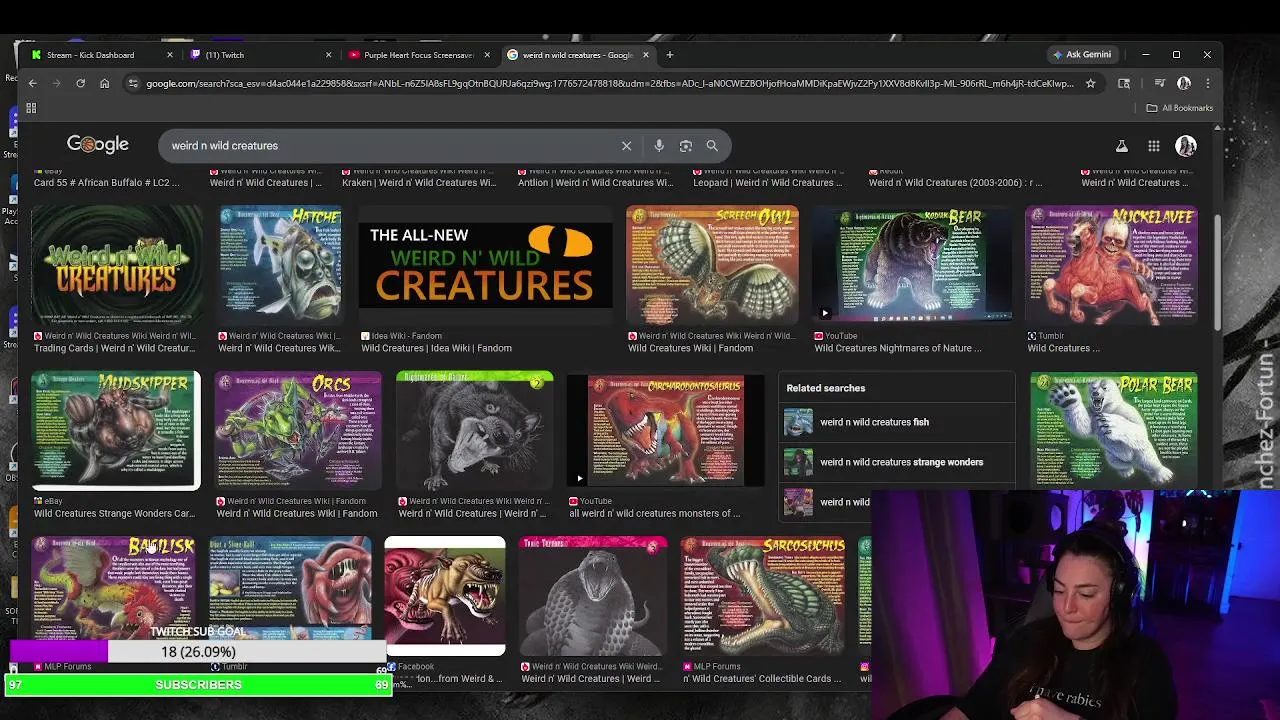Screen dimensions: 1280x720
Task: Reload the Google search page
Action: pos(80,83)
